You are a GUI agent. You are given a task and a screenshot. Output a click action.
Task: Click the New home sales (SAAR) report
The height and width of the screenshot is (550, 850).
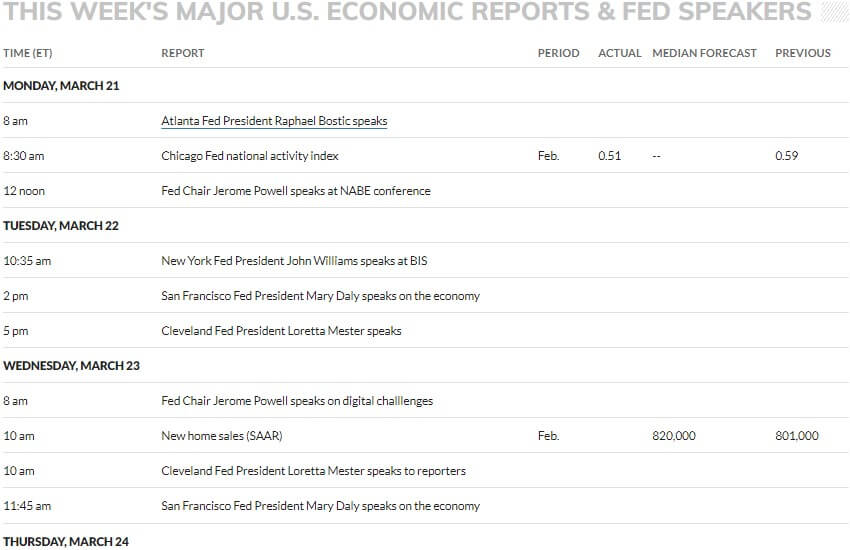(x=222, y=436)
